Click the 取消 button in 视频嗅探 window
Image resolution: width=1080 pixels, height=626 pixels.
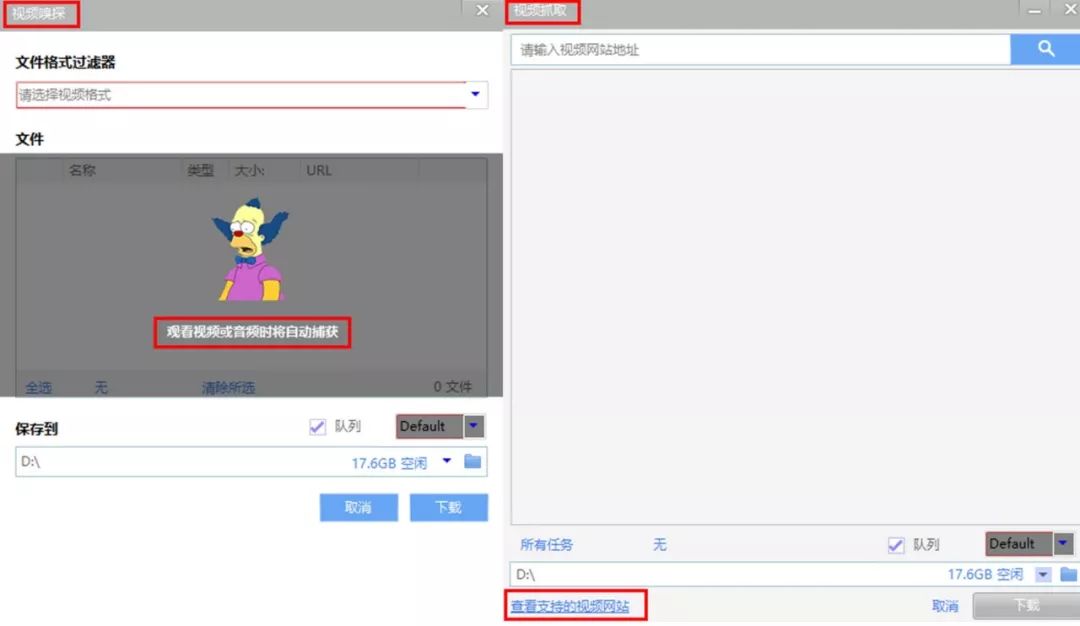pyautogui.click(x=359, y=508)
